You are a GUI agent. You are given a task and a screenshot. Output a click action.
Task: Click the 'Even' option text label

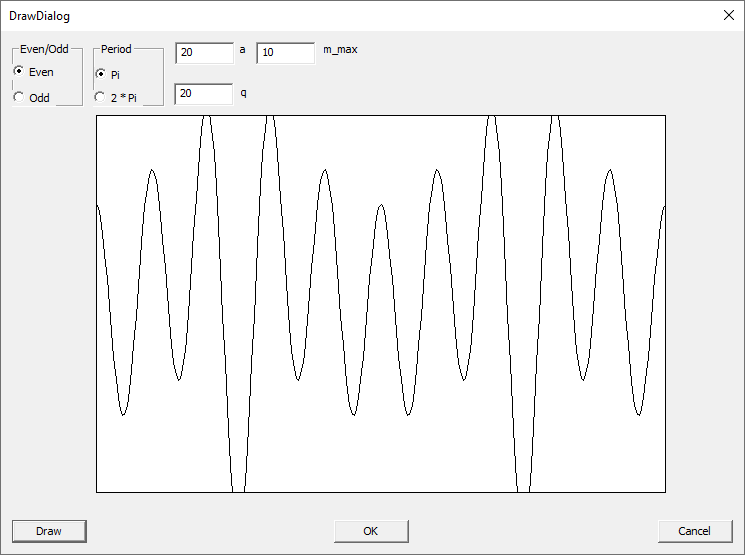[x=42, y=72]
